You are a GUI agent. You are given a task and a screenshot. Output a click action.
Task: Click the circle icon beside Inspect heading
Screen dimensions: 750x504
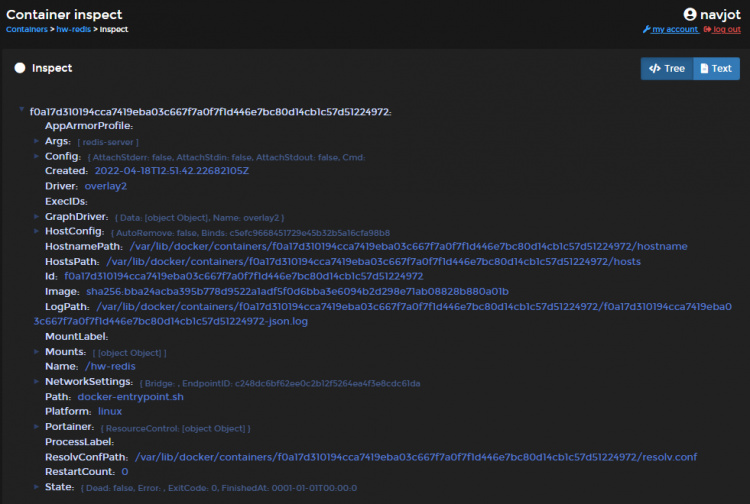pyautogui.click(x=20, y=68)
